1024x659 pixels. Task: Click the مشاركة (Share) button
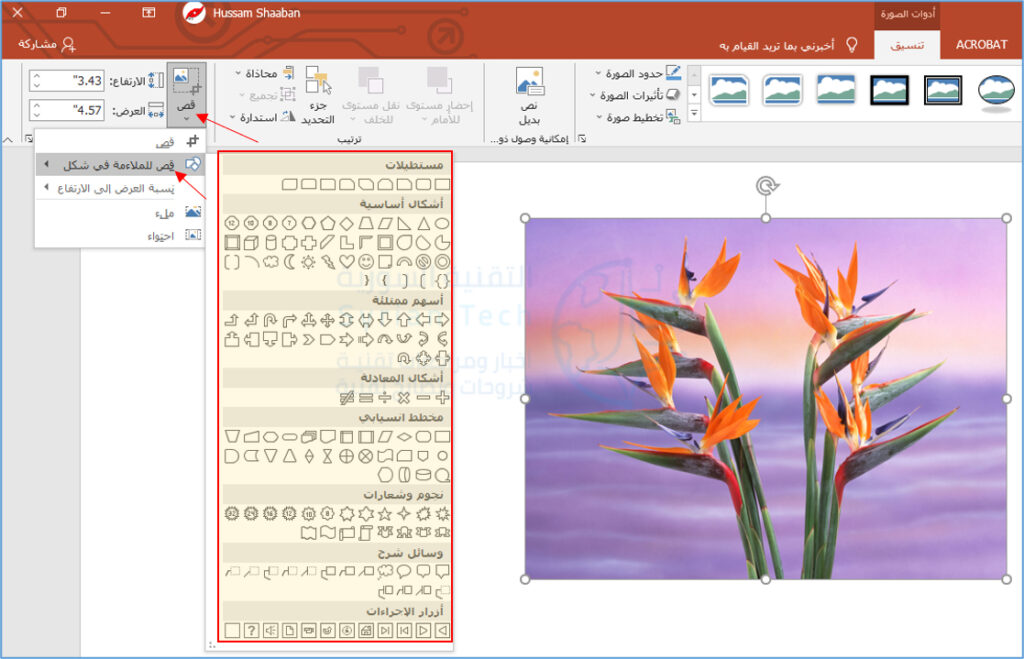(47, 44)
